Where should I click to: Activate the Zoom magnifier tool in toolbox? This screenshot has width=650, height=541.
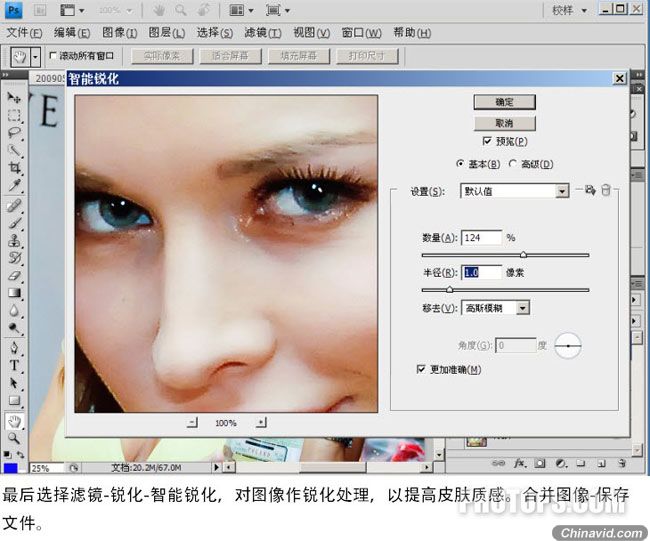click(14, 437)
